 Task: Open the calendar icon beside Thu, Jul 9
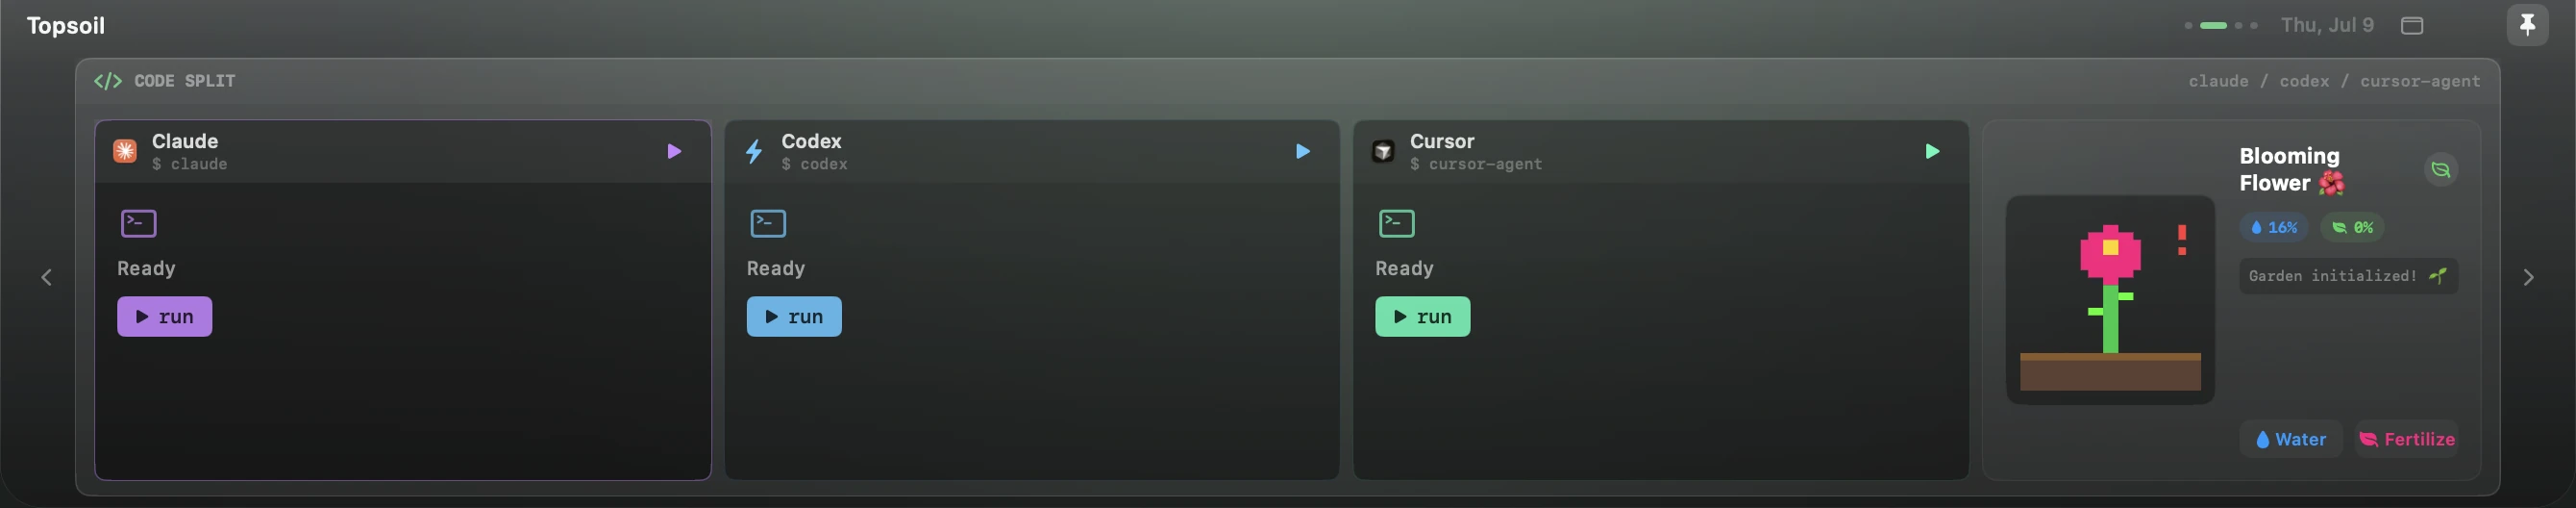(x=2412, y=25)
